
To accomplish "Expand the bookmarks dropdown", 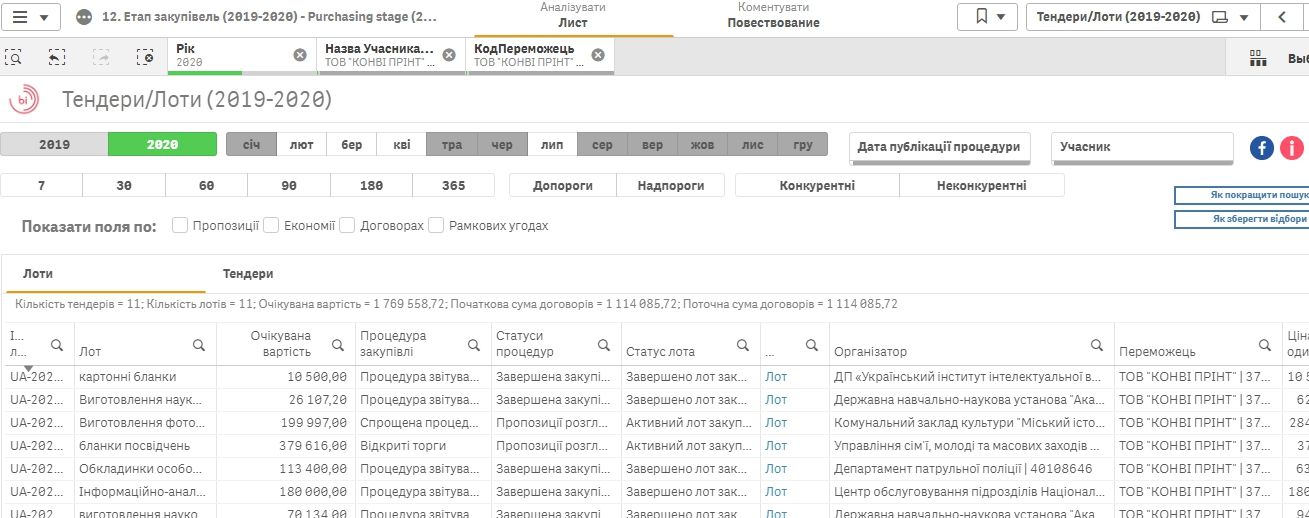I will click(987, 17).
